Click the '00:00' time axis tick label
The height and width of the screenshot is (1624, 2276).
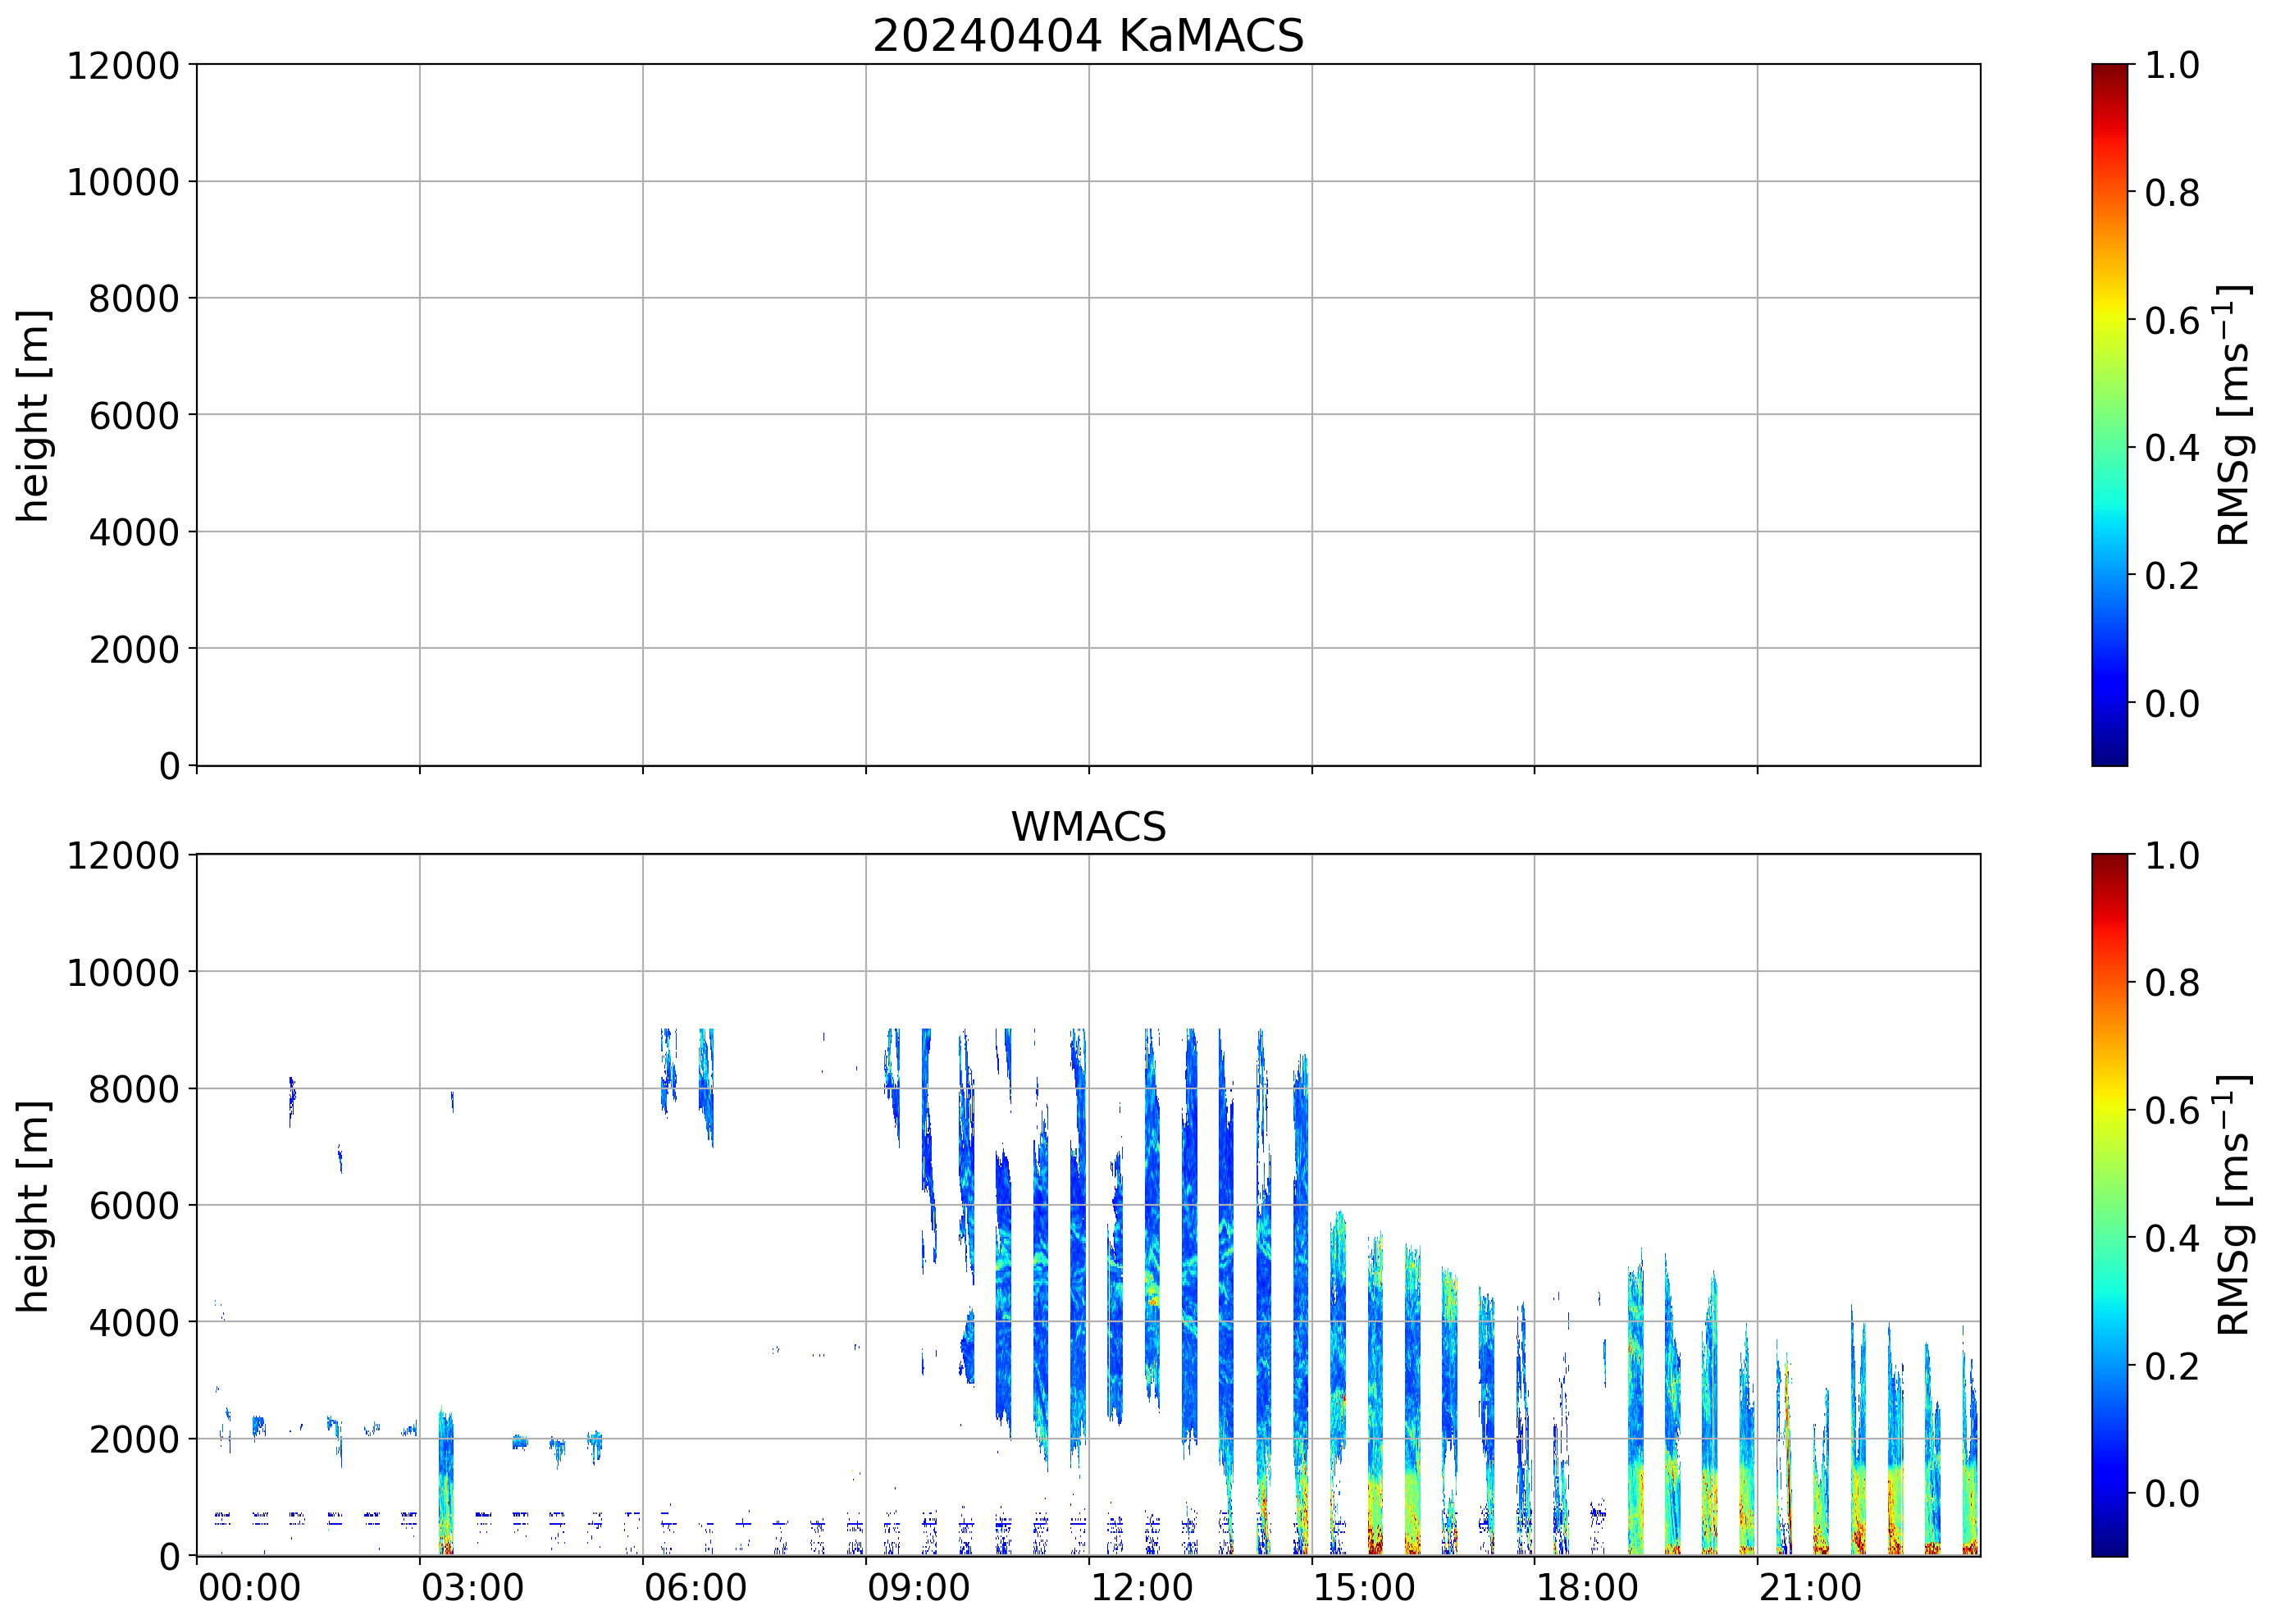pos(249,1588)
